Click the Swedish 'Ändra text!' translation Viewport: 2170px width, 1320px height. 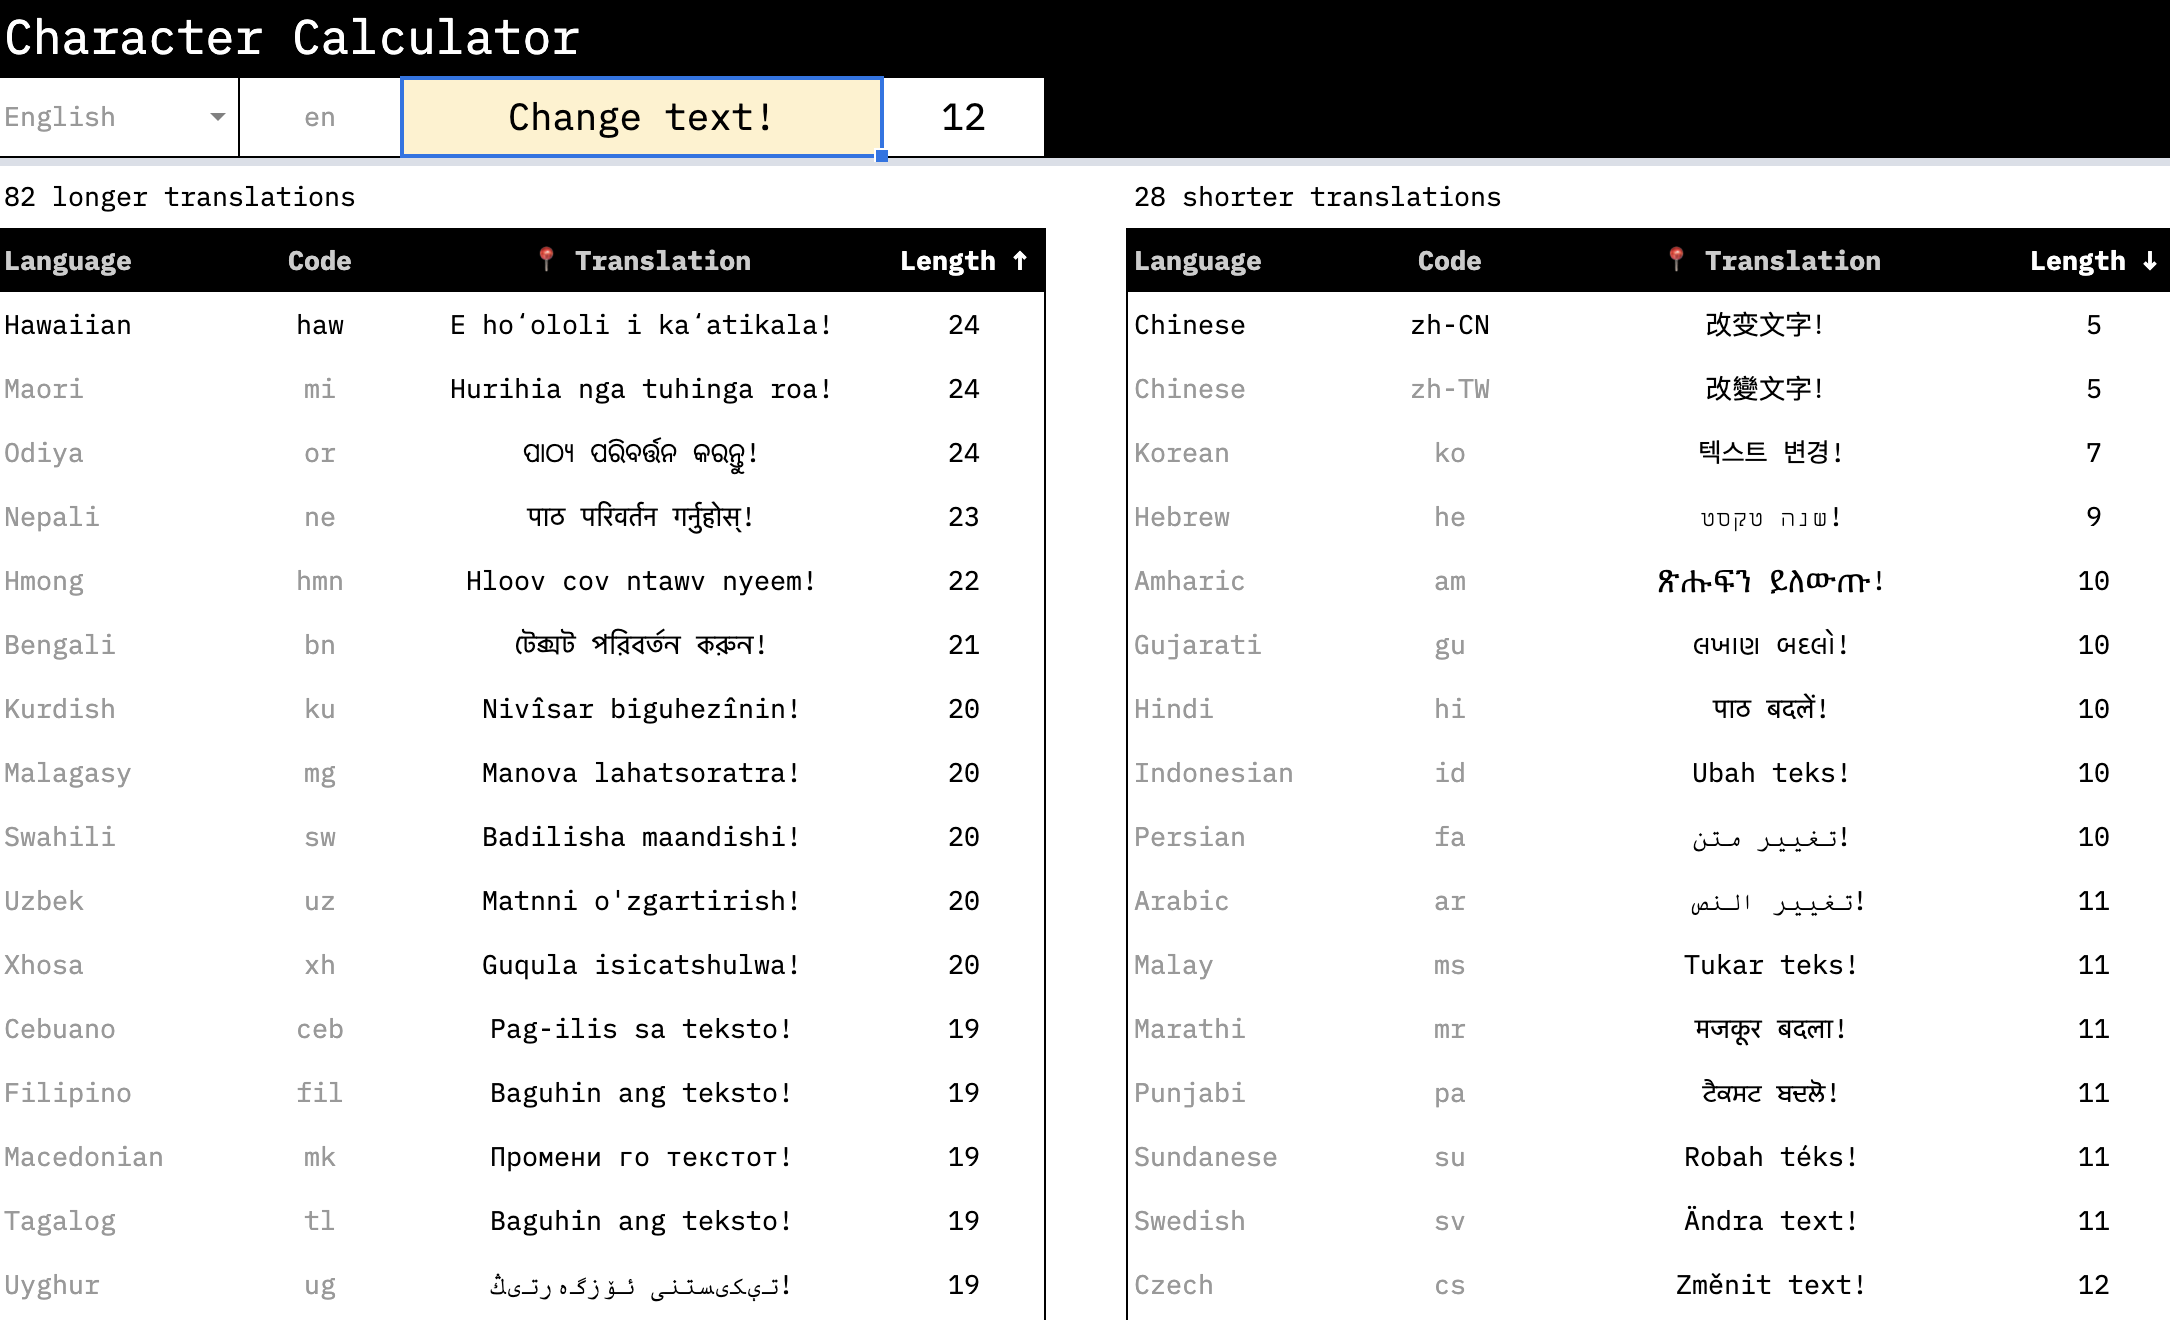pos(1766,1220)
